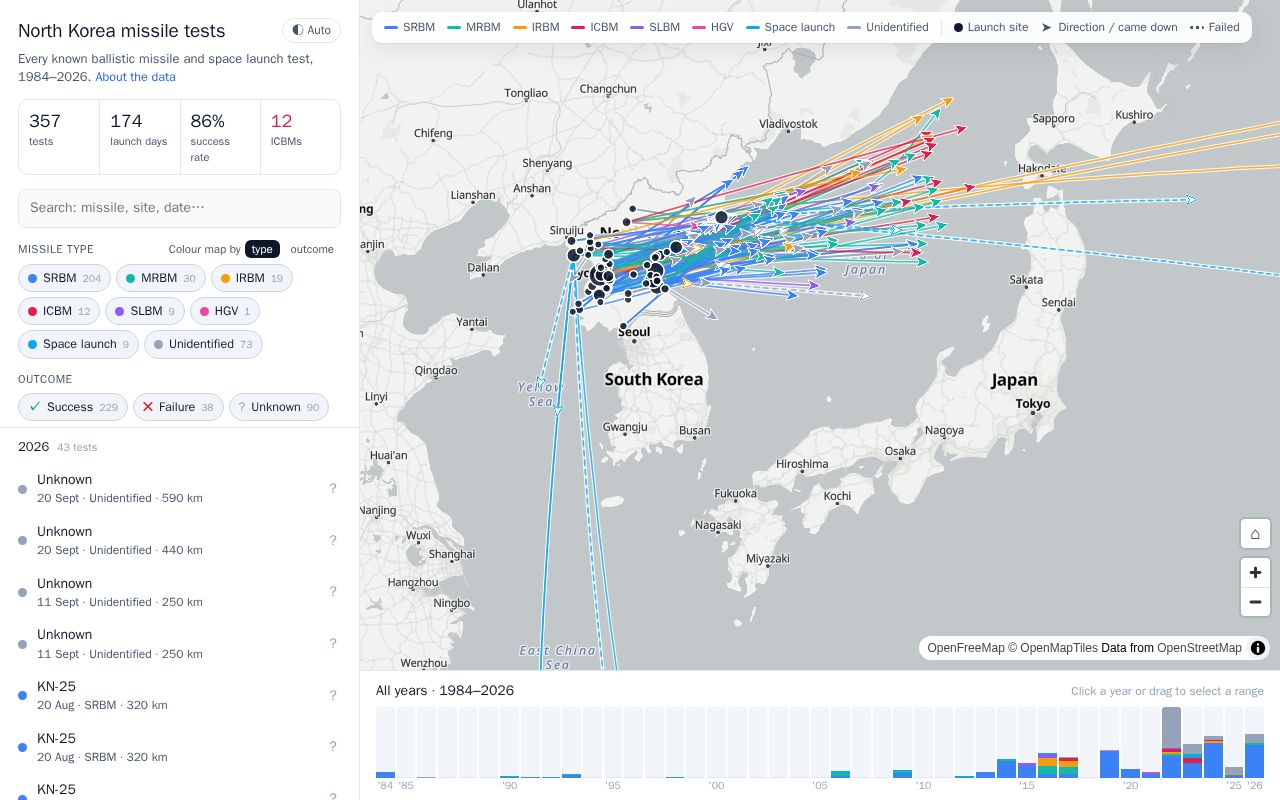Click outcome icon for 590 km test
The image size is (1280, 800).
[333, 489]
